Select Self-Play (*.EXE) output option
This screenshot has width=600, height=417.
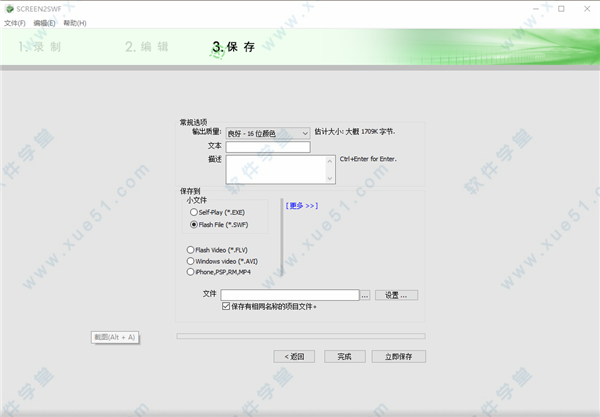click(192, 212)
